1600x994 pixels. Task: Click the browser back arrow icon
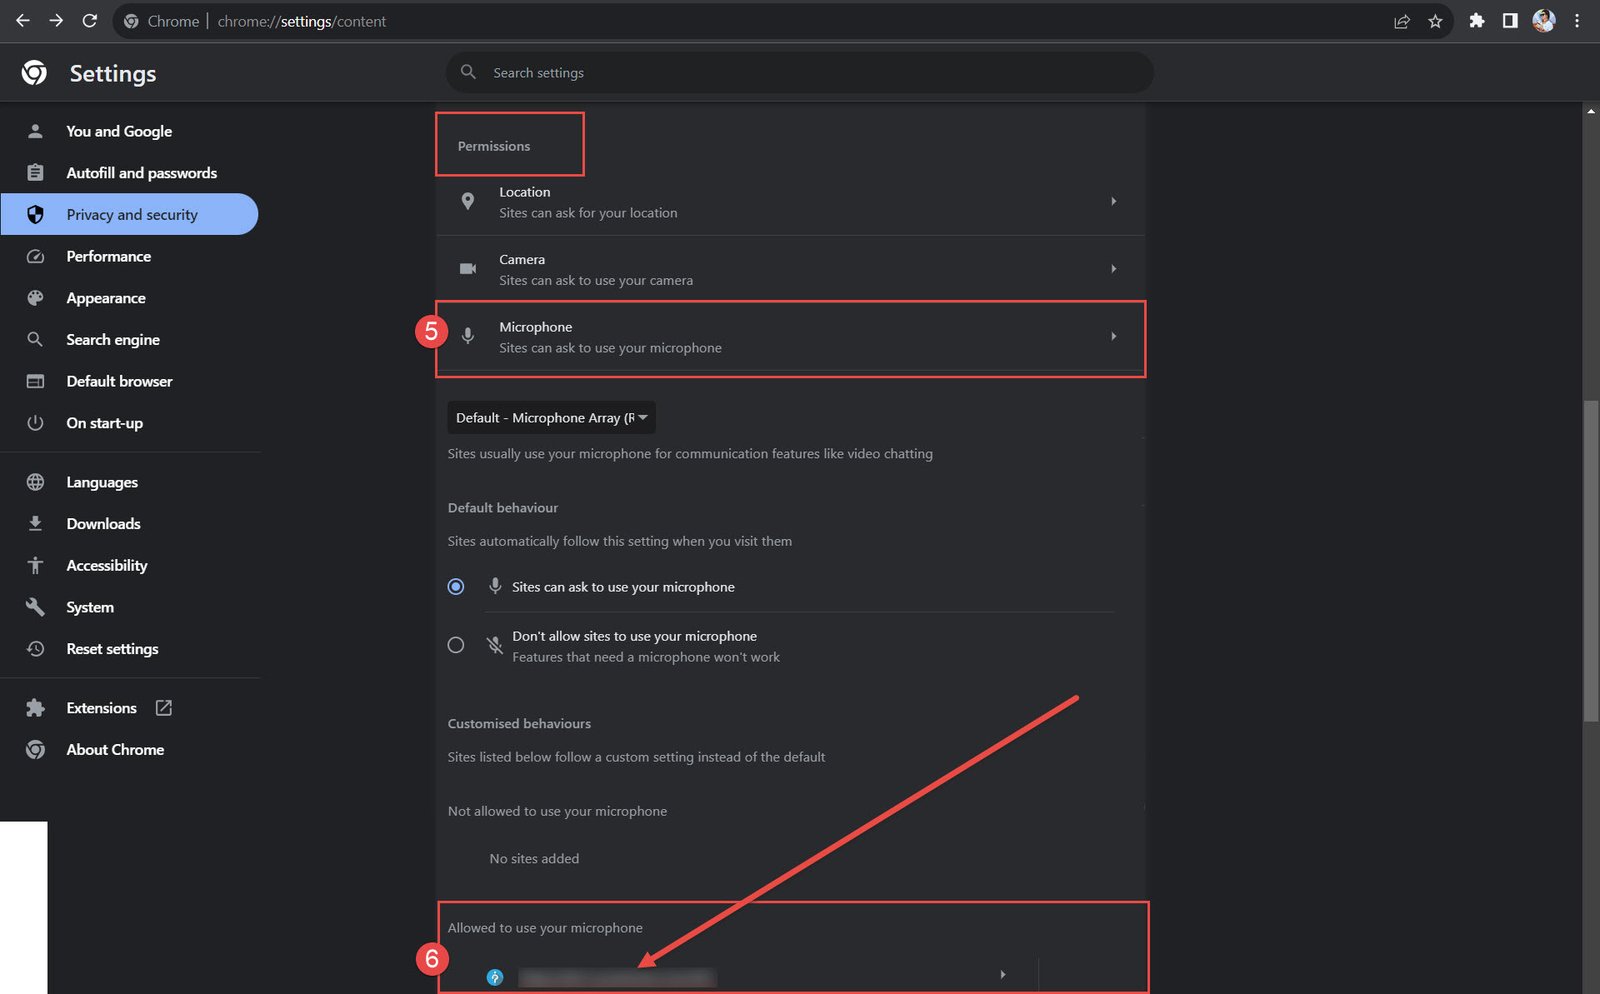(22, 21)
